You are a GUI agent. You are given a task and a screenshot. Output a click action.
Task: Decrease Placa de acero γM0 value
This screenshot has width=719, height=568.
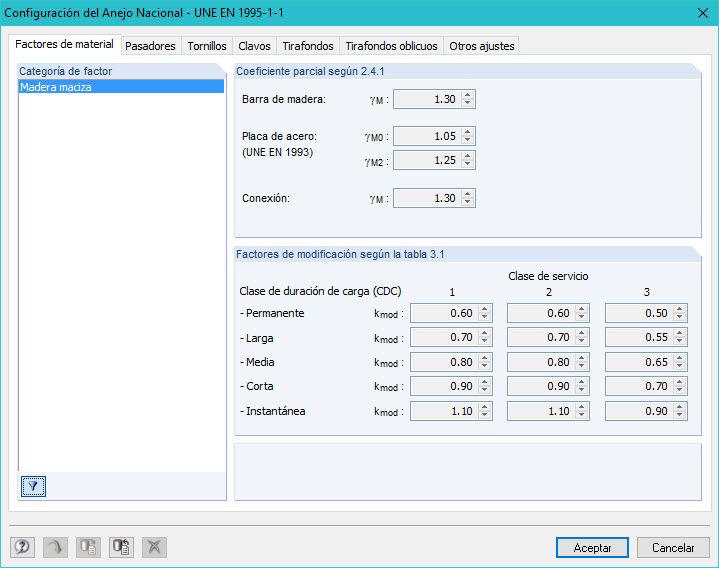[467, 140]
